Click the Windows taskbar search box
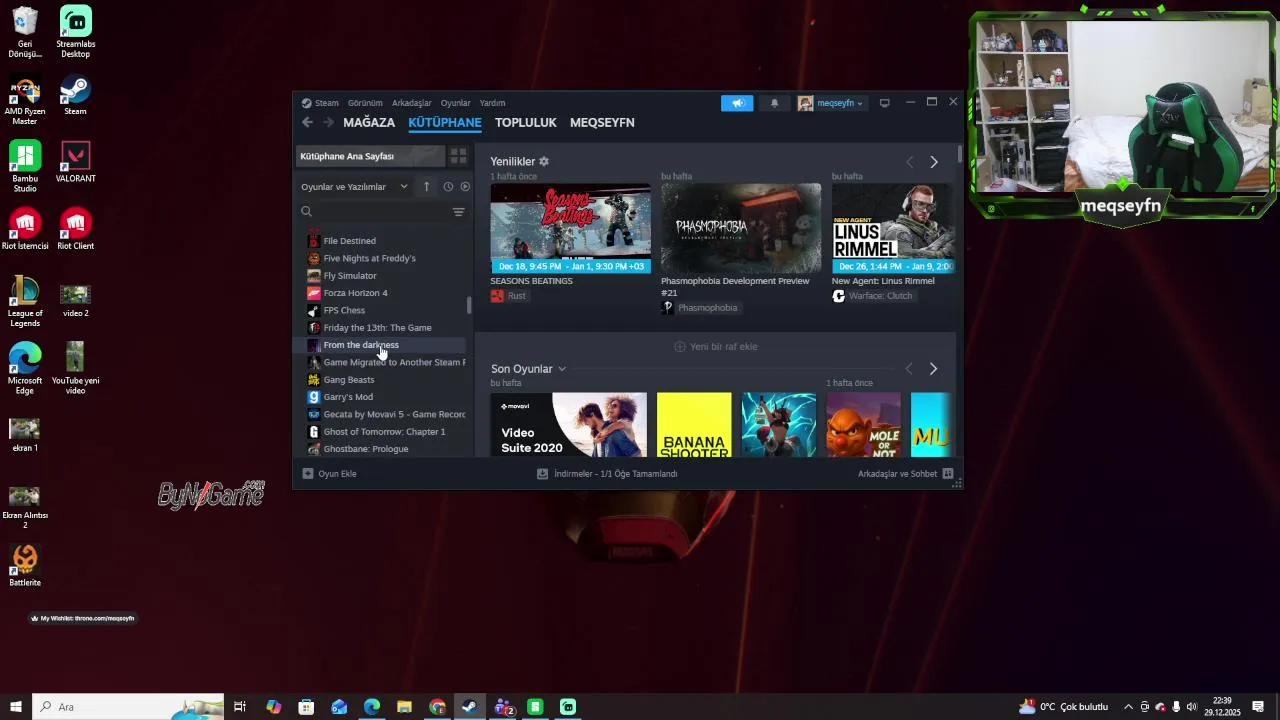The width and height of the screenshot is (1280, 720). tap(128, 707)
